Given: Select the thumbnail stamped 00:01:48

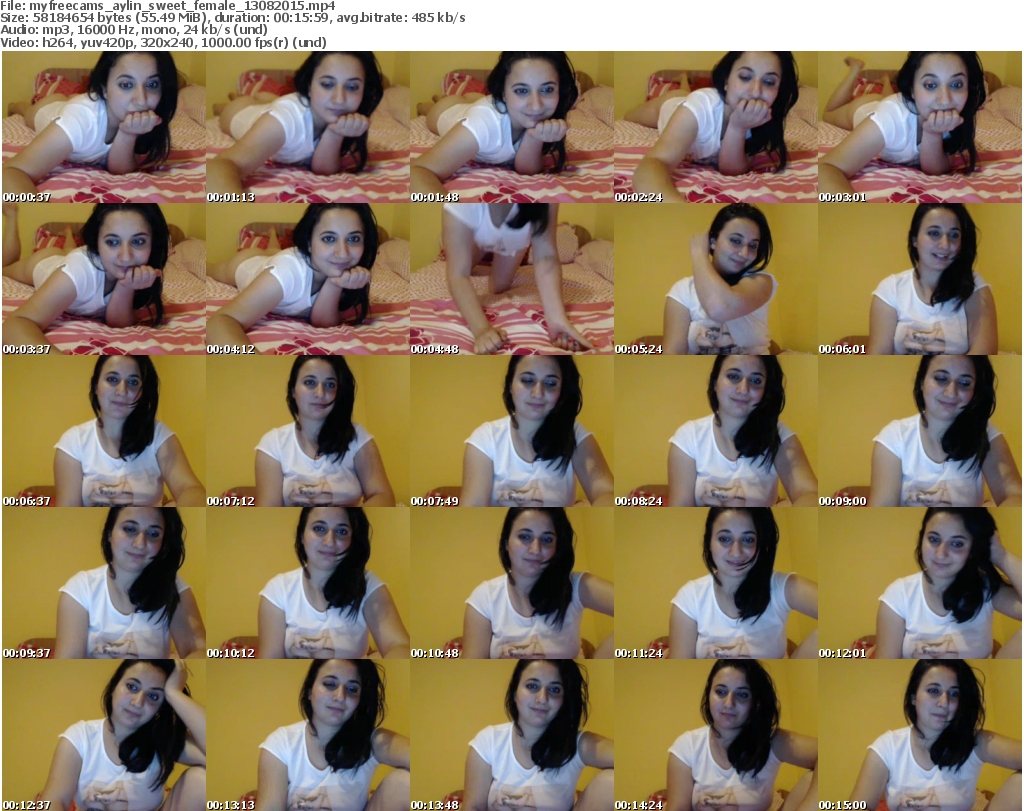Looking at the screenshot, I should click(511, 127).
